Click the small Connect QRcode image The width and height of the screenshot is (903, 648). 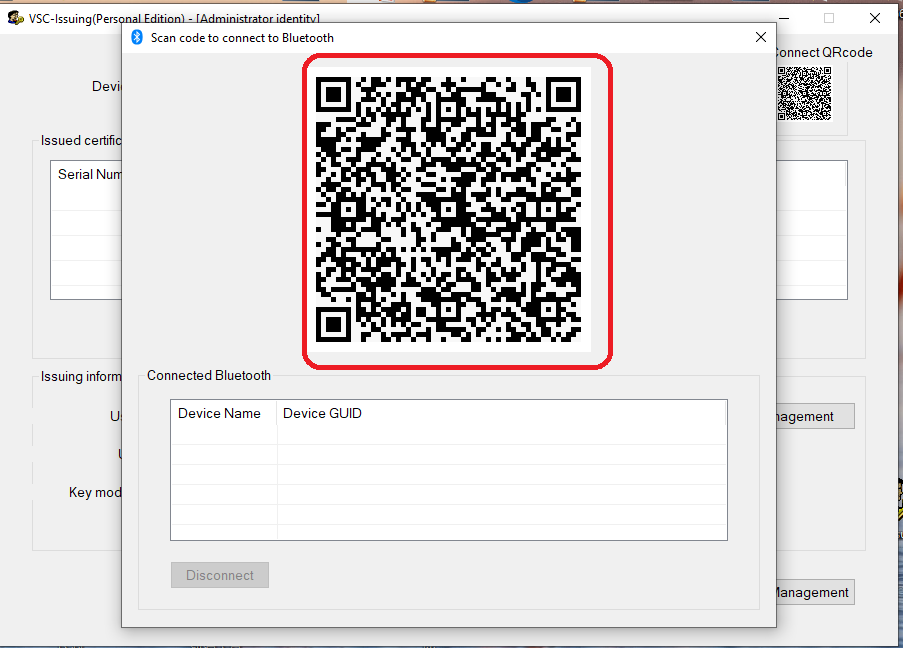(x=804, y=93)
